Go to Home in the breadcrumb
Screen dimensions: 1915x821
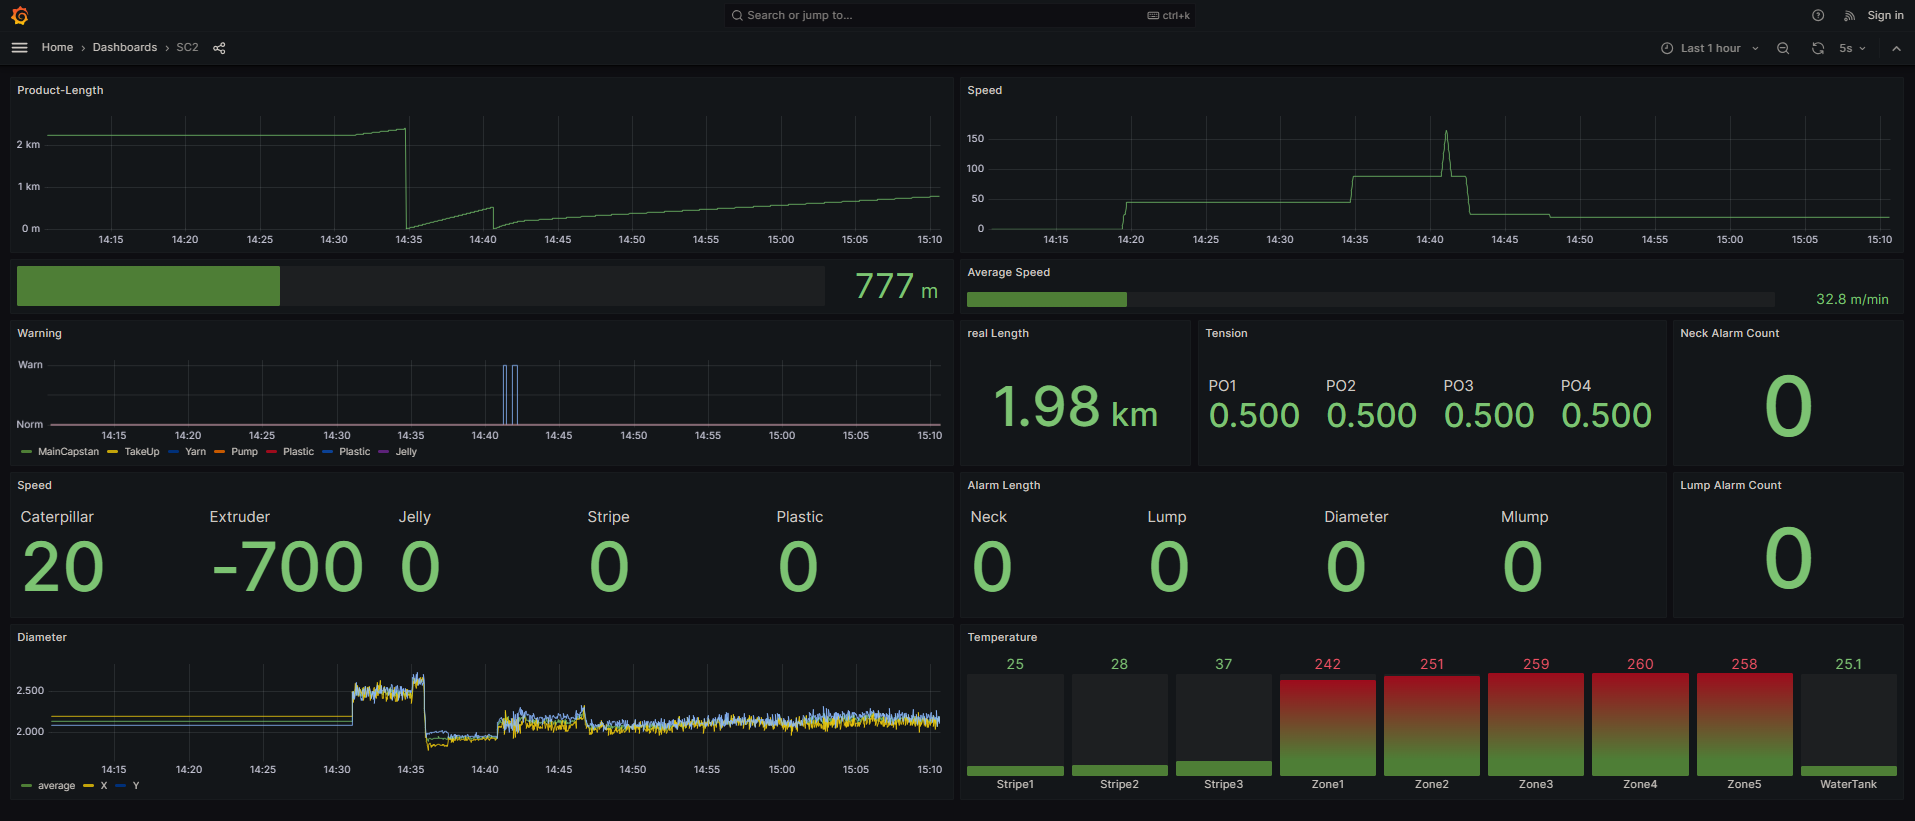point(57,48)
